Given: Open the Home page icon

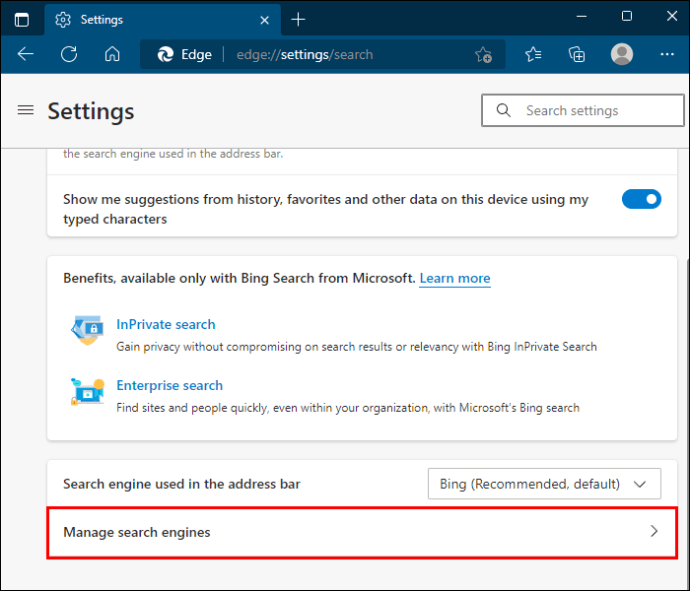Looking at the screenshot, I should click(x=113, y=54).
